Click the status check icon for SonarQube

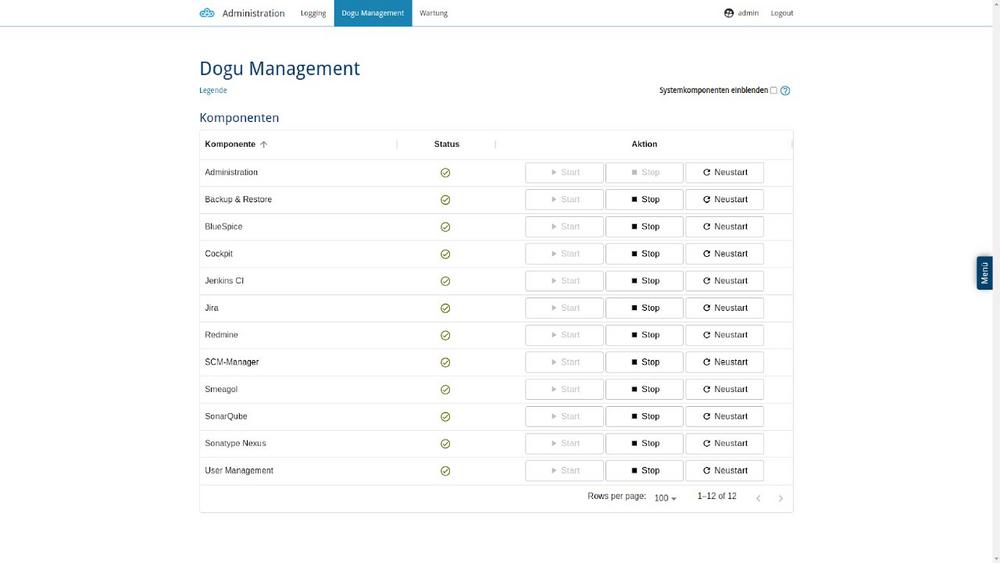445,416
